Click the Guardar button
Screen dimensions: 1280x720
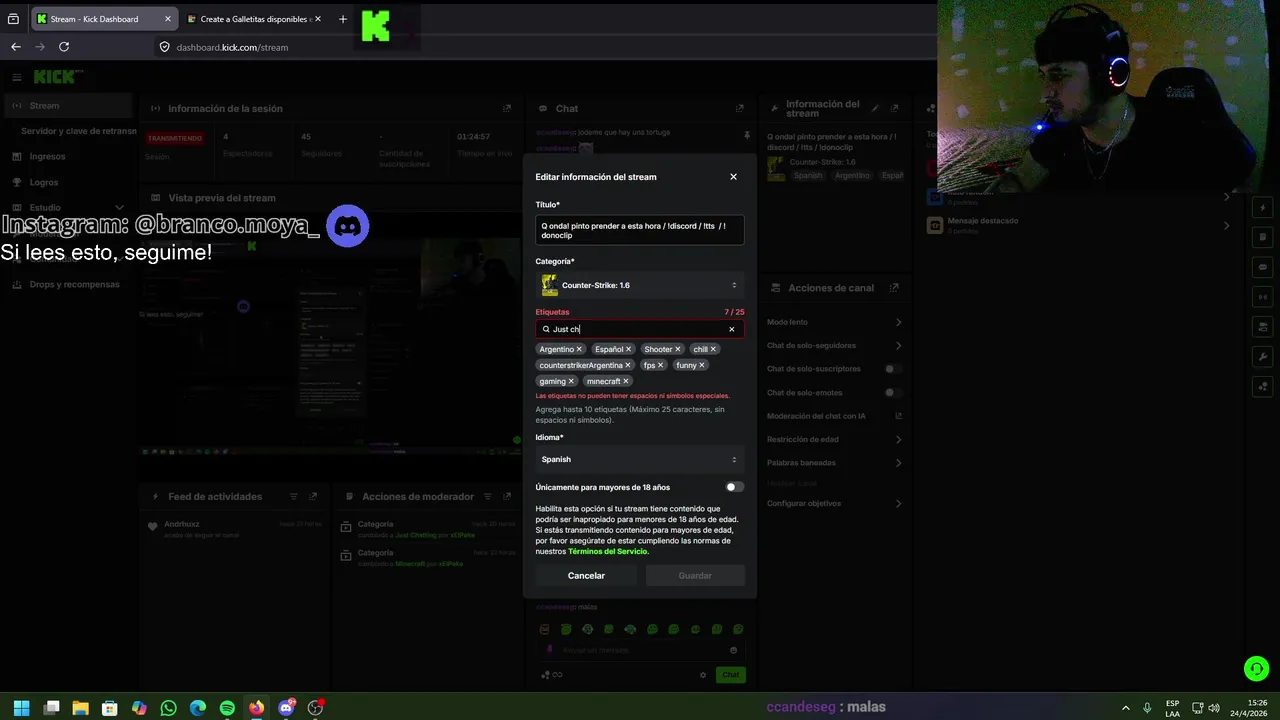[x=695, y=575]
